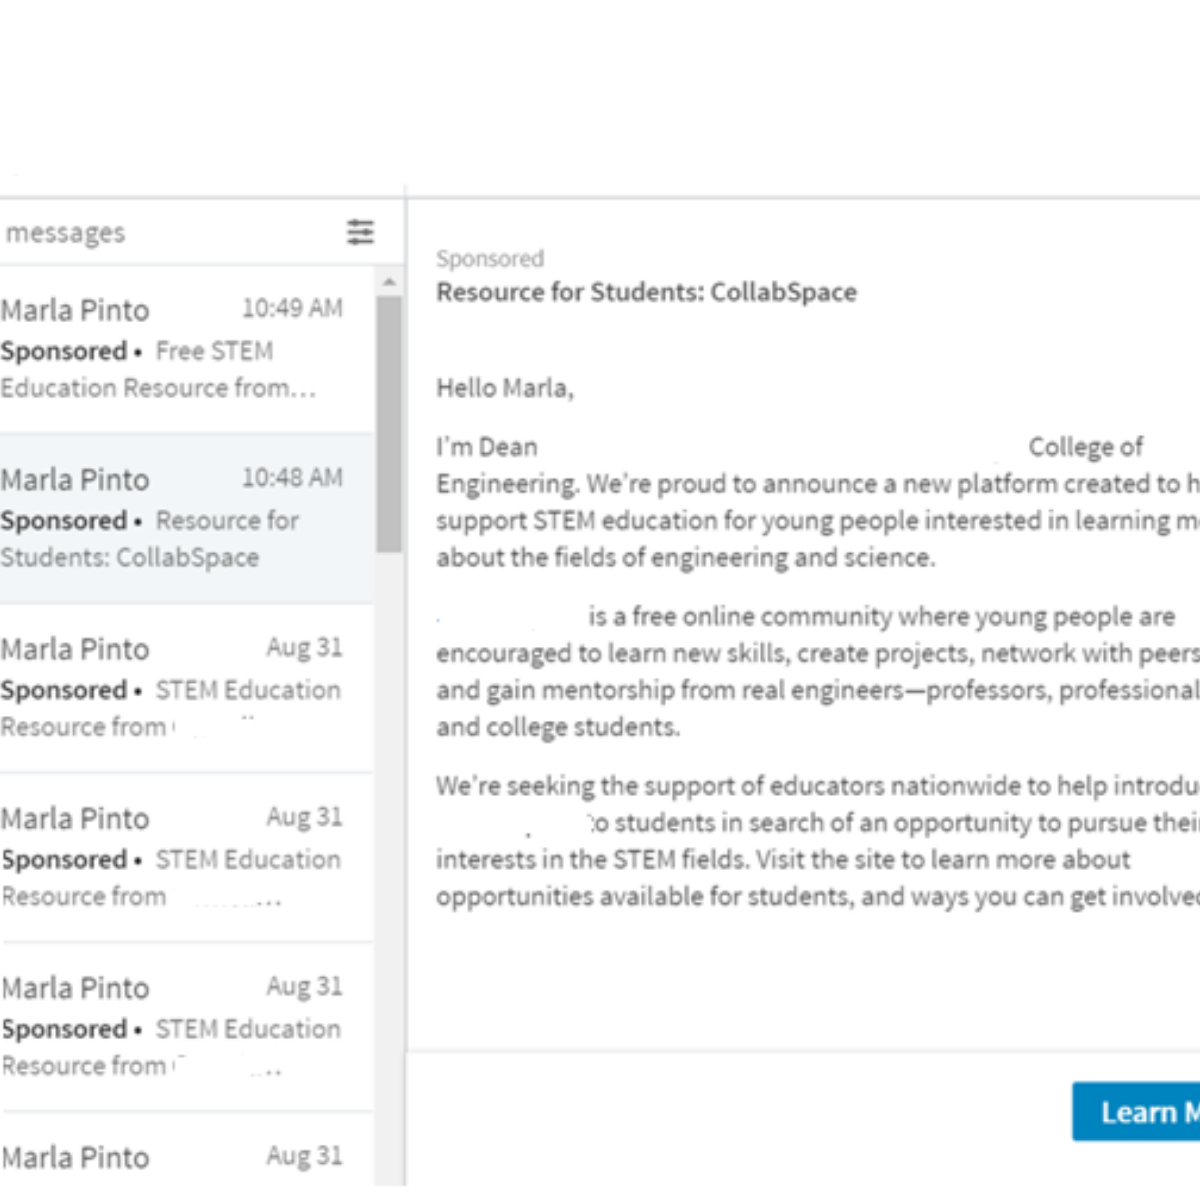The height and width of the screenshot is (1200, 1200).
Task: Click the 10:49 AM timestamp
Action: tap(292, 308)
